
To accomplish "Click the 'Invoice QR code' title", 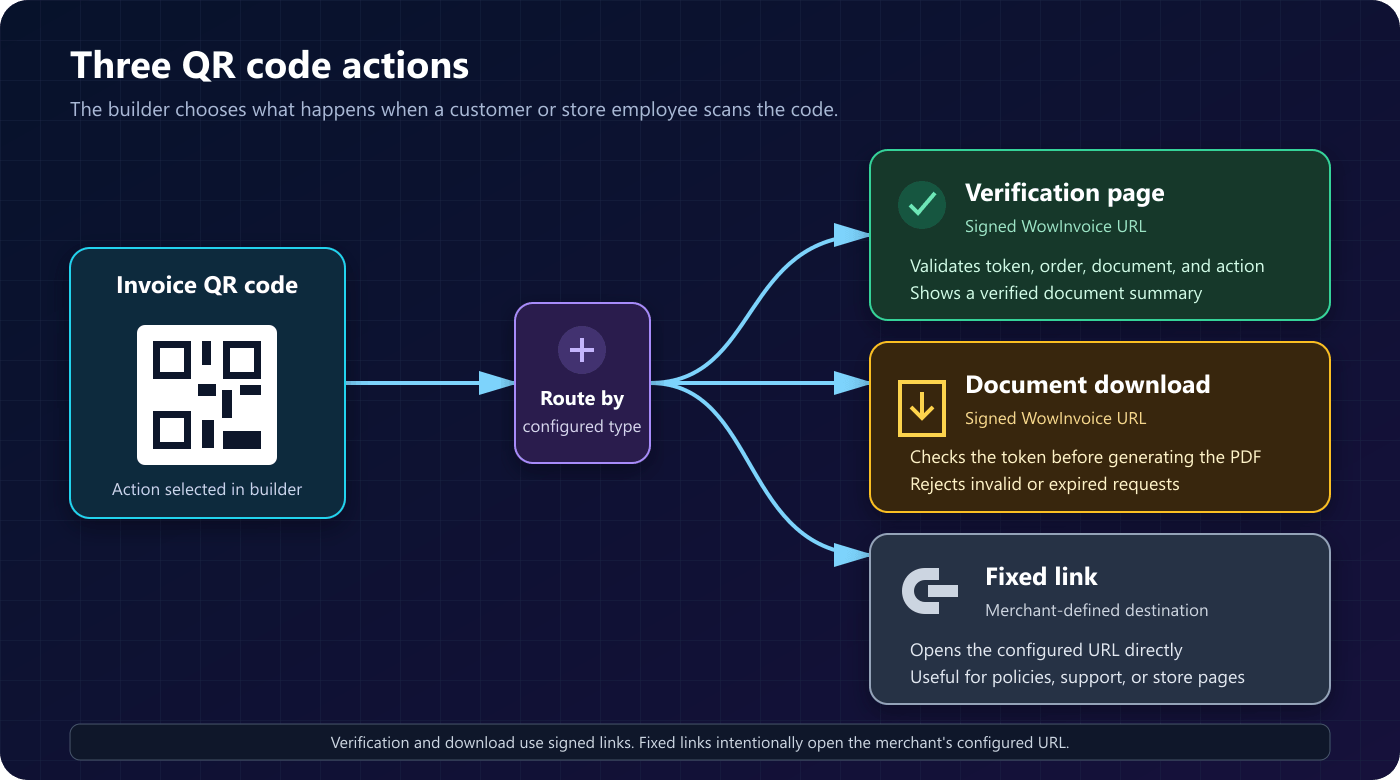I will pos(207,285).
